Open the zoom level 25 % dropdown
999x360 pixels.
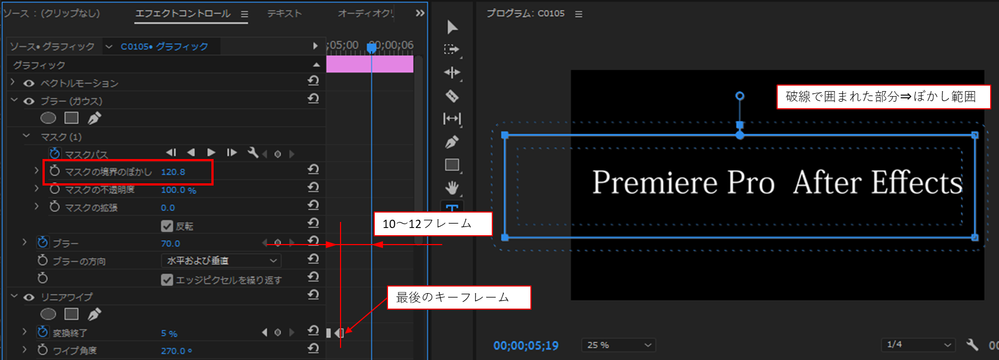tap(618, 345)
